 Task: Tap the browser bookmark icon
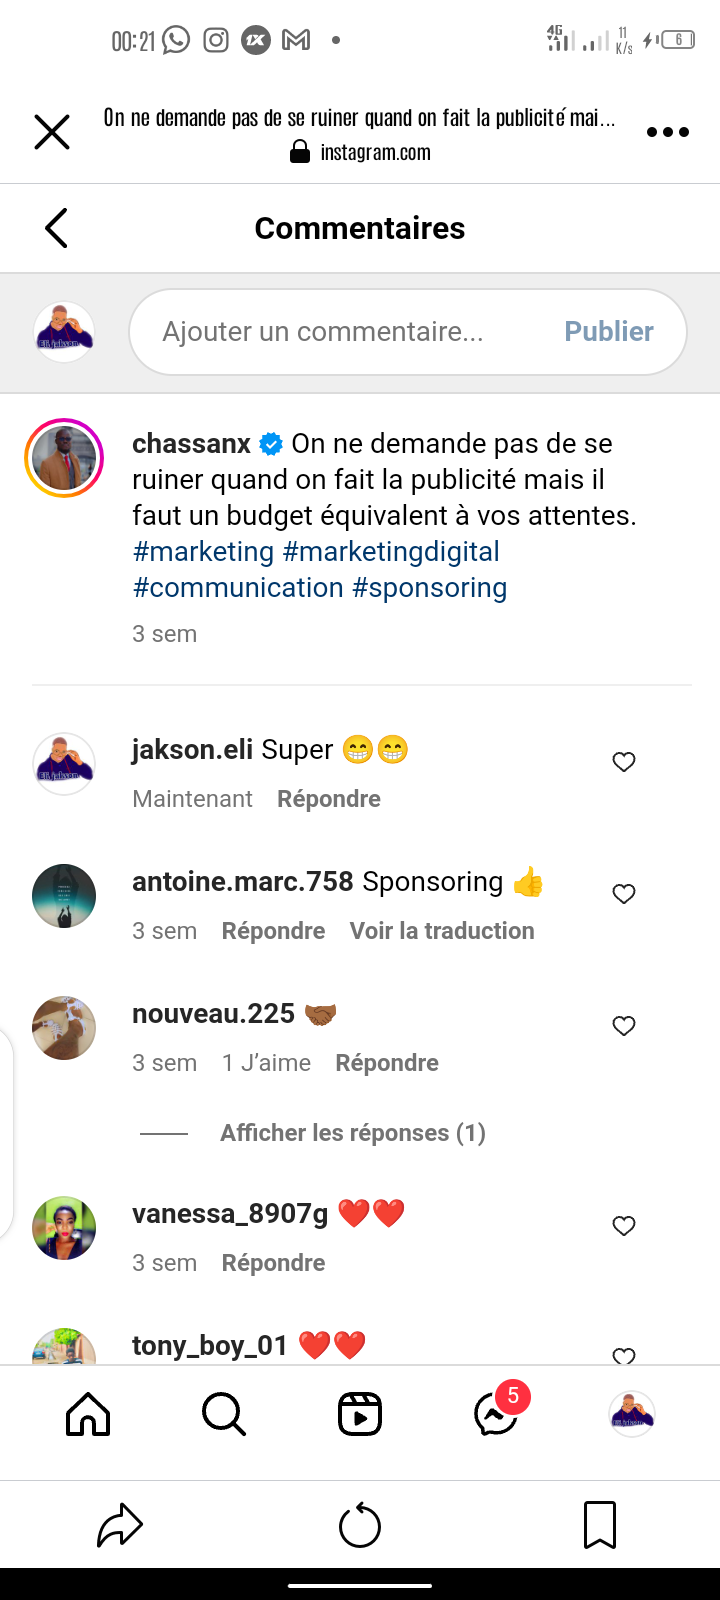coord(599,1526)
